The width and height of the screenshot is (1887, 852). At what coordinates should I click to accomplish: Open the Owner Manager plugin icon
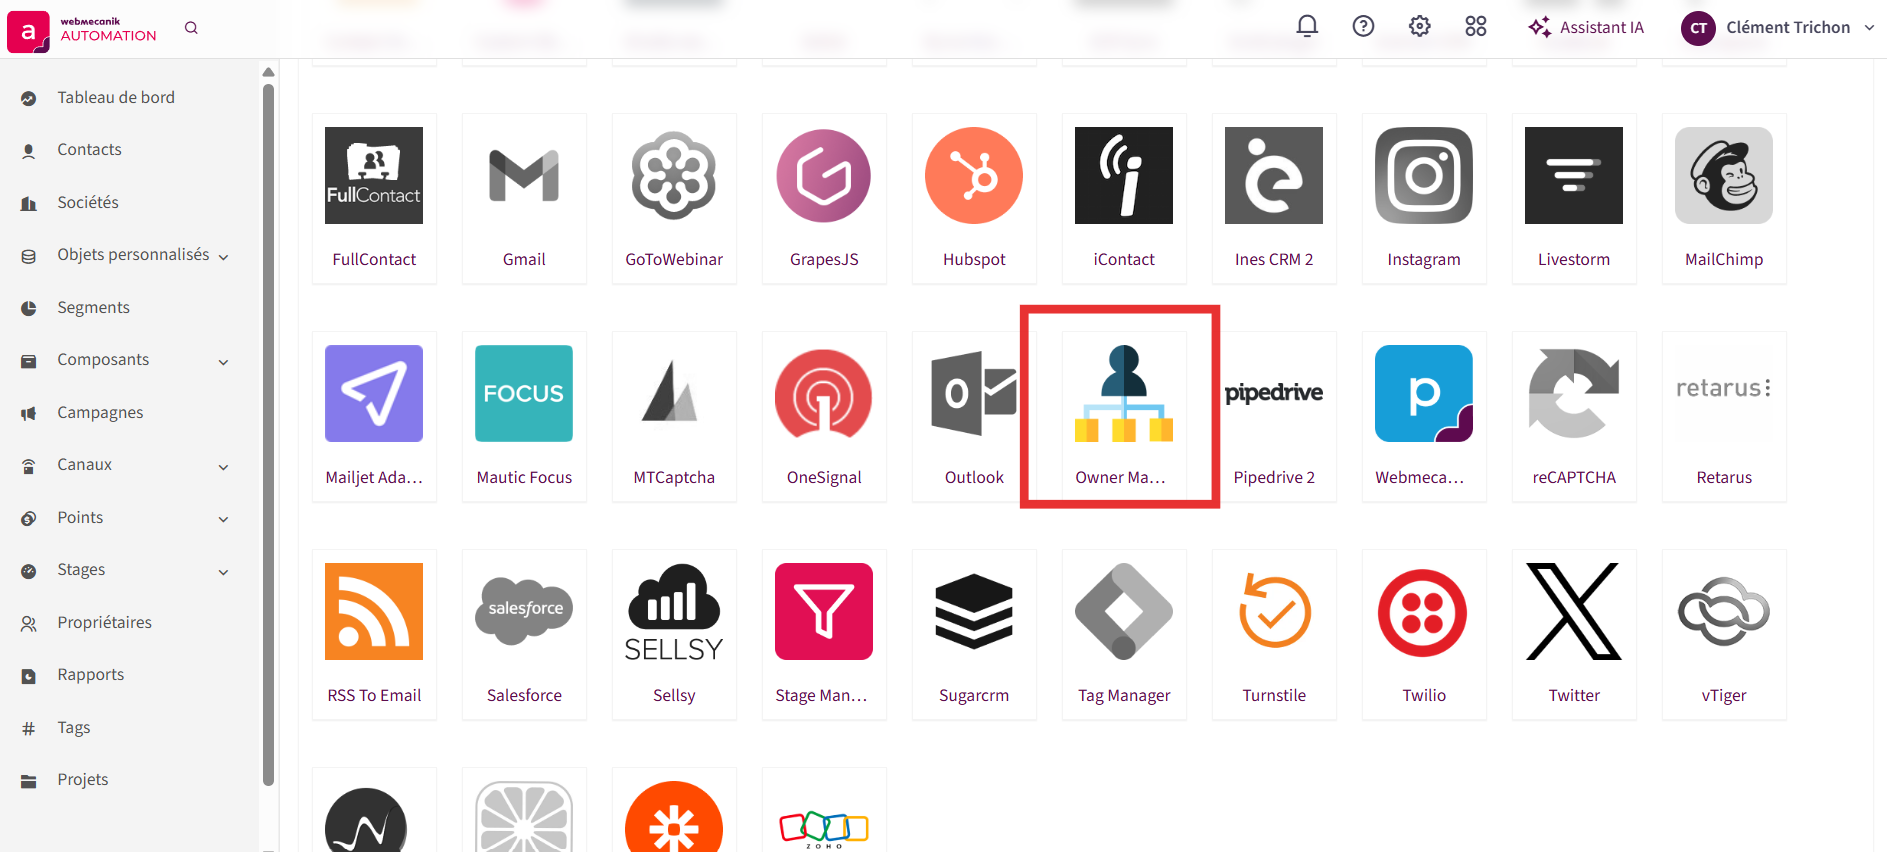click(x=1124, y=394)
